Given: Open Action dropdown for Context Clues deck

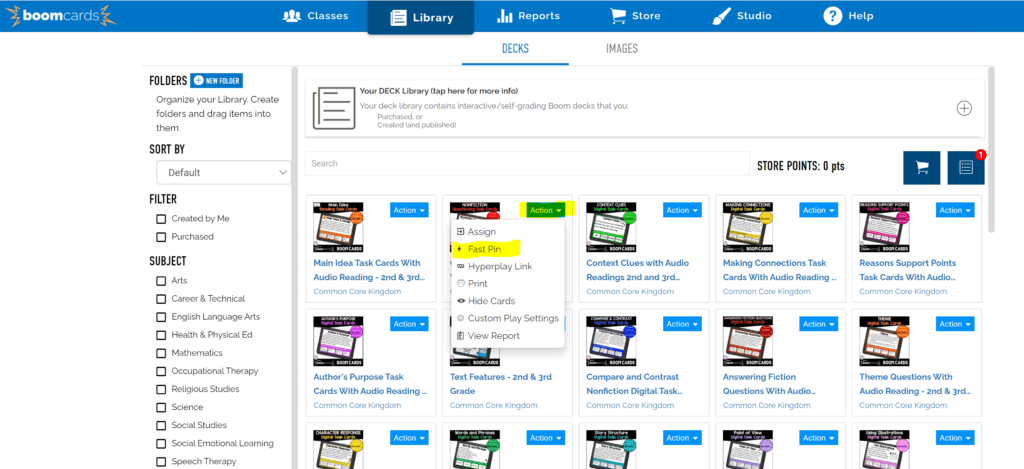Looking at the screenshot, I should [x=682, y=210].
